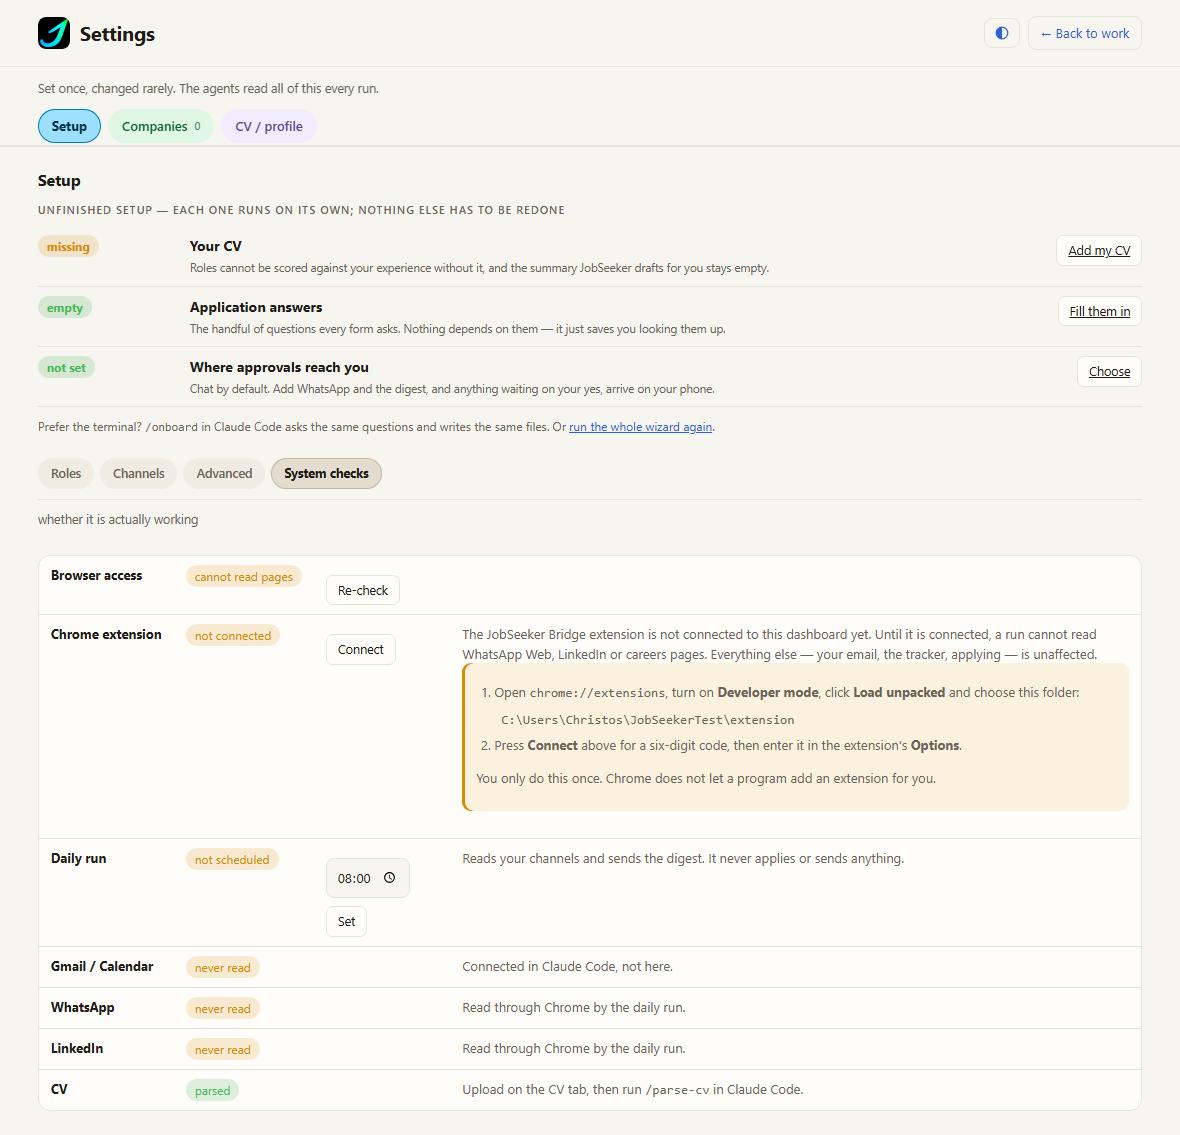
Task: Open the CV / profile tab
Action: pyautogui.click(x=269, y=126)
